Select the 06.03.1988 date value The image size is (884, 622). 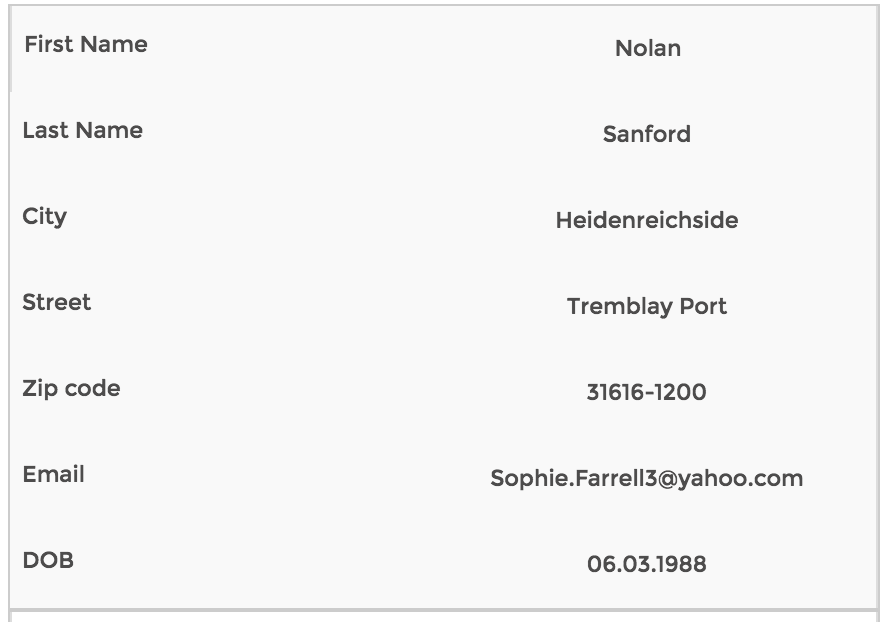click(x=646, y=564)
